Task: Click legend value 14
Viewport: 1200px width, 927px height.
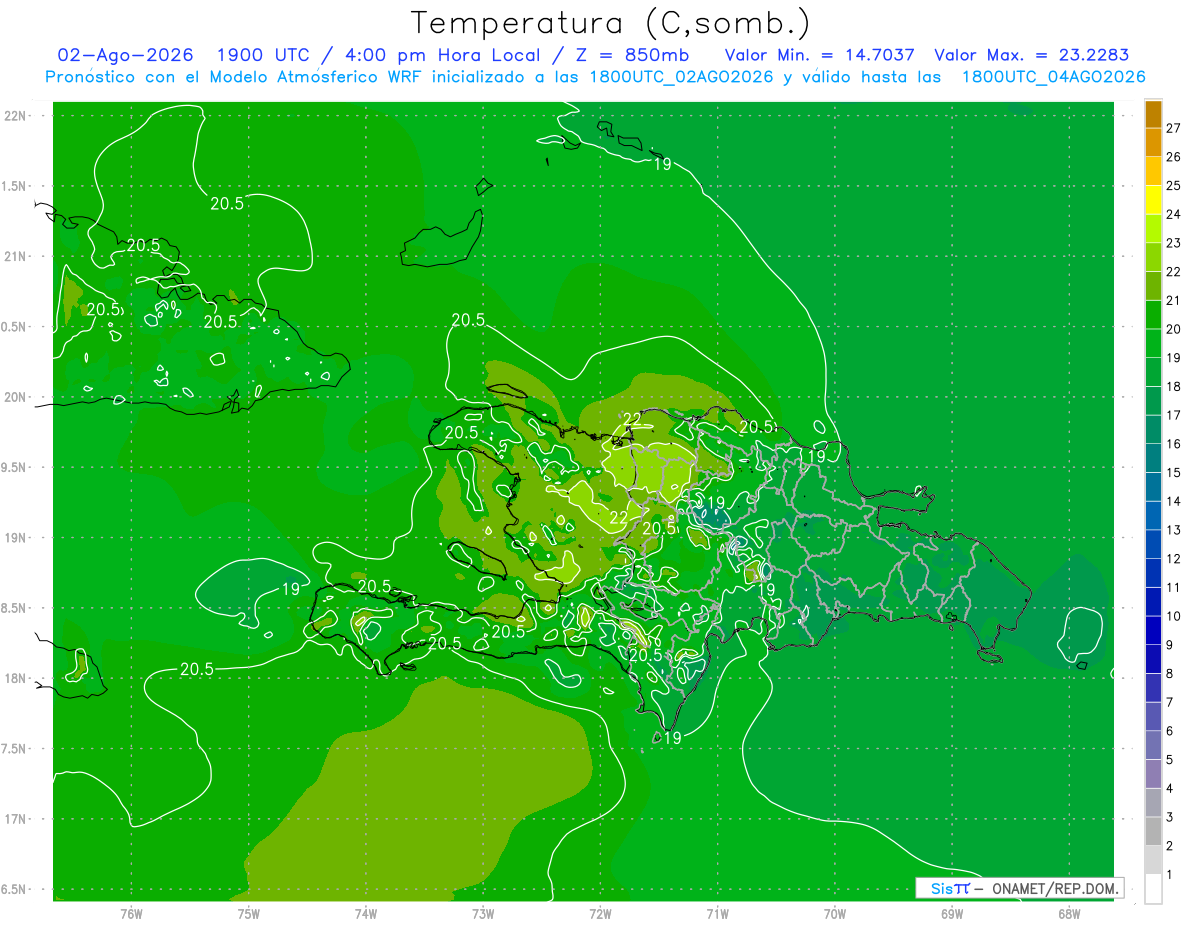Action: [x=1173, y=501]
